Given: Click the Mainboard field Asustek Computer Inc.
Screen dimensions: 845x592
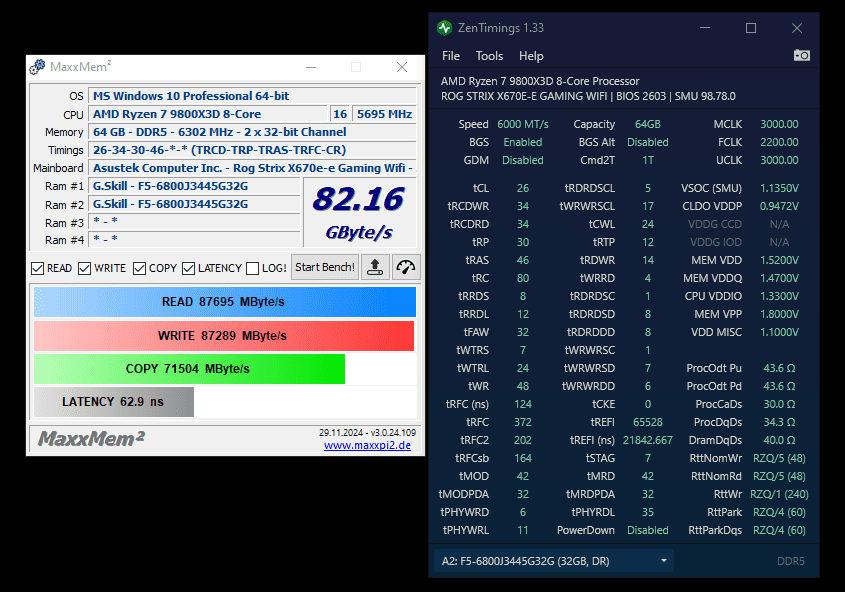Looking at the screenshot, I should [252, 168].
